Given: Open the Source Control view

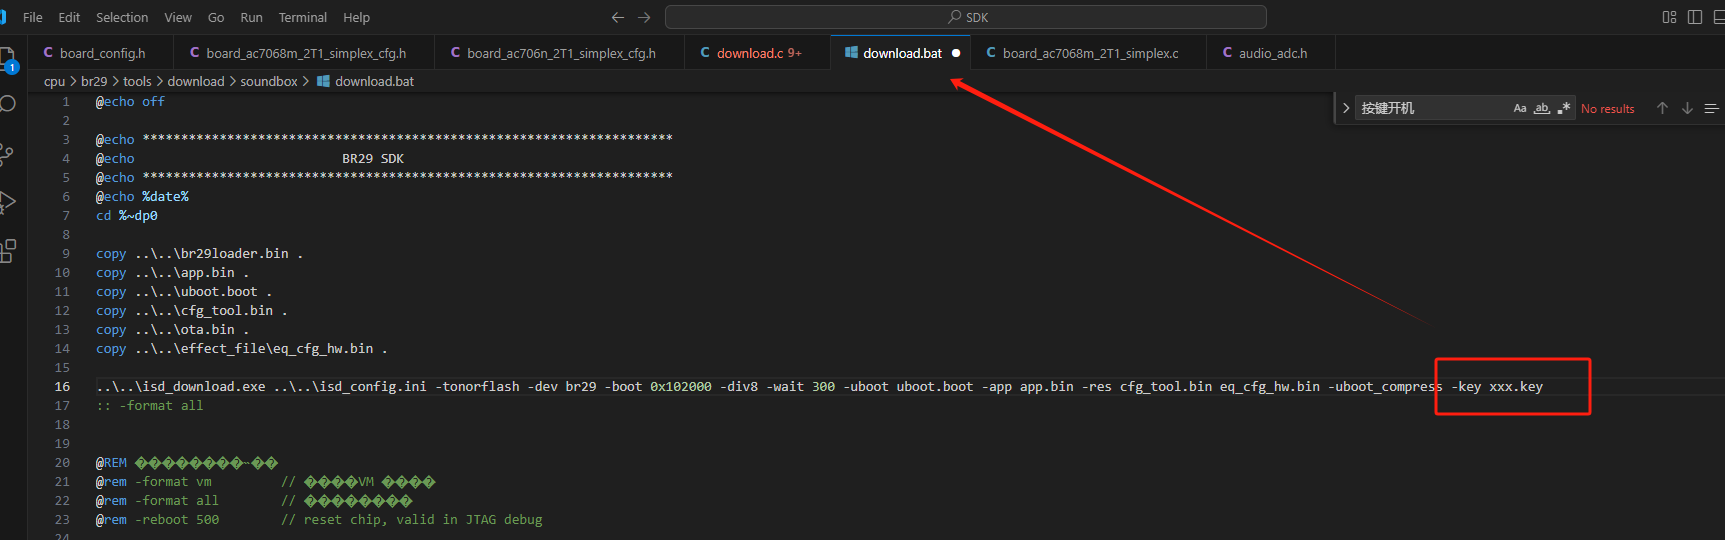Looking at the screenshot, I should [x=7, y=153].
